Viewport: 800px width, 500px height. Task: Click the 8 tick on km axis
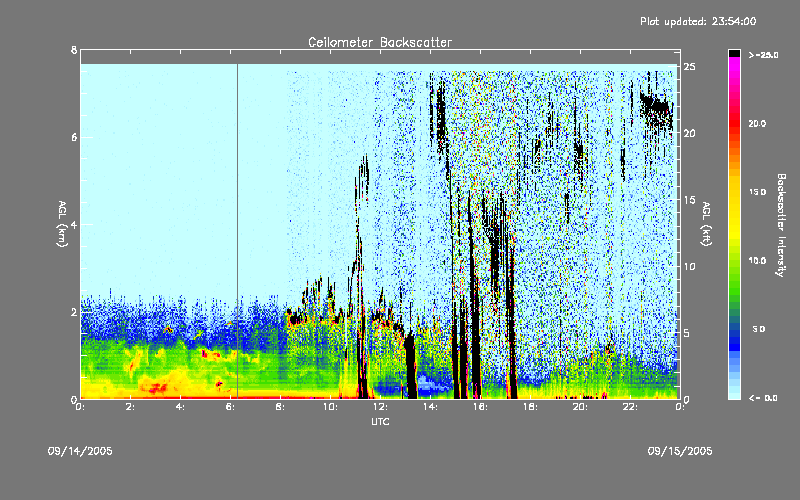[74, 50]
